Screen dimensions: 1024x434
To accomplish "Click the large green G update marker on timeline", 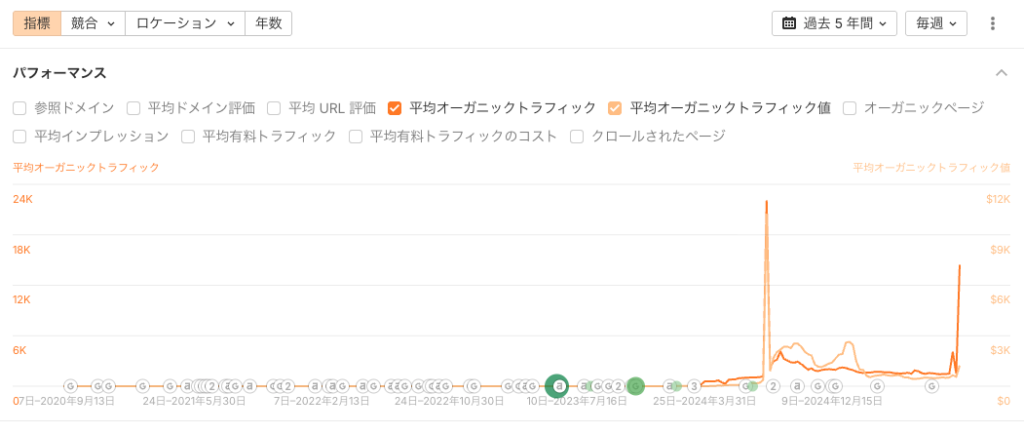I will 635,385.
